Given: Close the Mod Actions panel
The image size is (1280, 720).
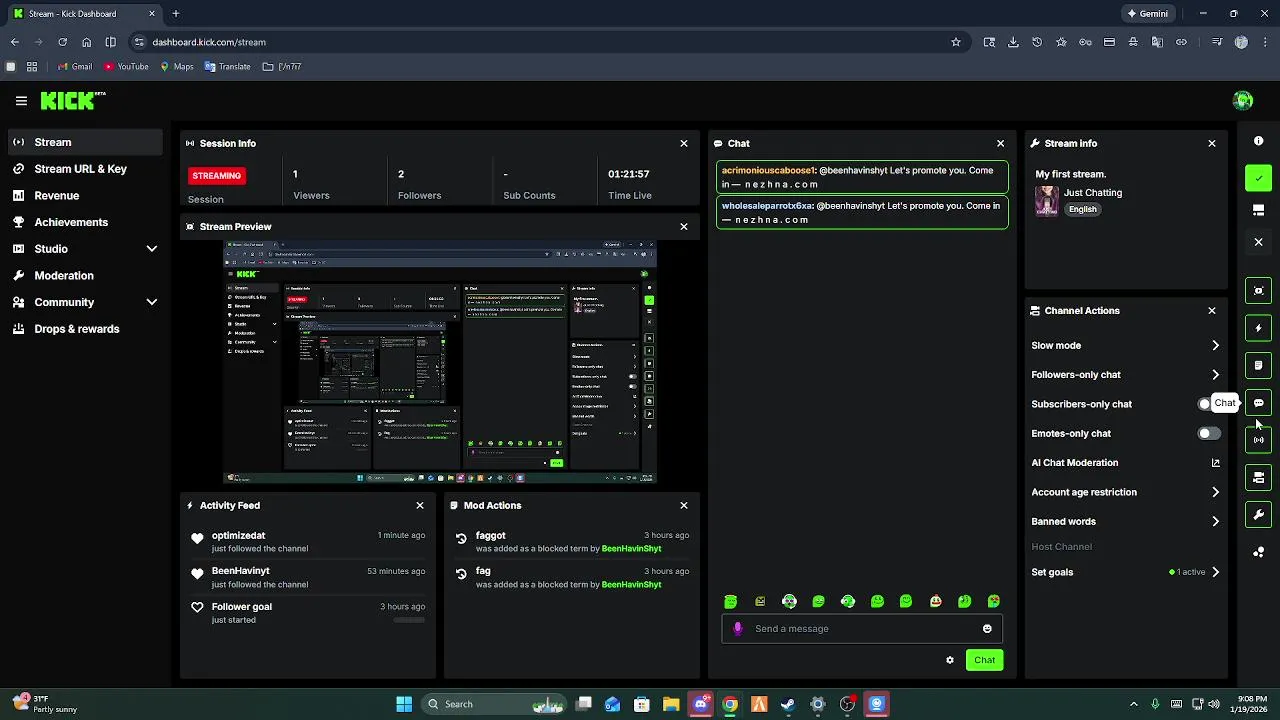Looking at the screenshot, I should click(x=684, y=506).
